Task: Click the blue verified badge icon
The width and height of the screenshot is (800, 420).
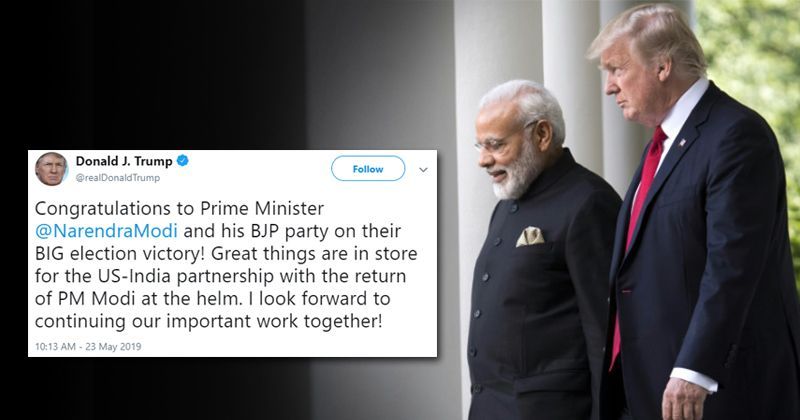Action: (x=183, y=161)
